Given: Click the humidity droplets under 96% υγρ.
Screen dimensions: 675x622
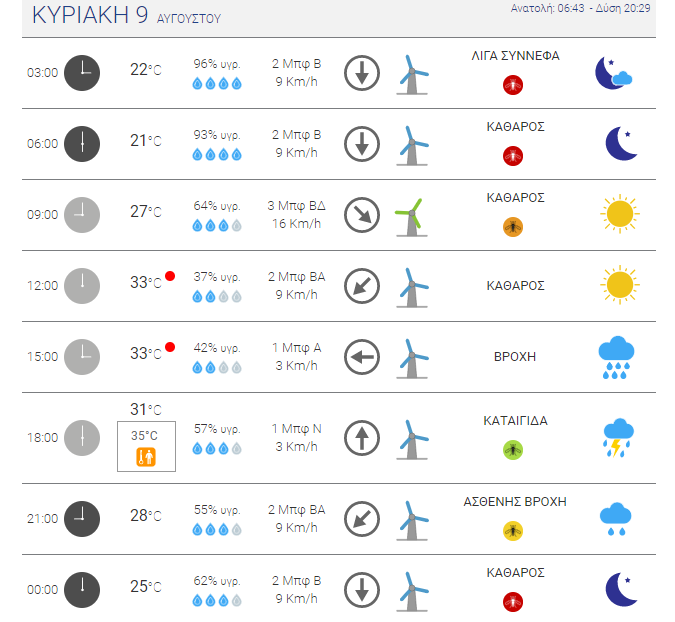Looking at the screenshot, I should [217, 84].
